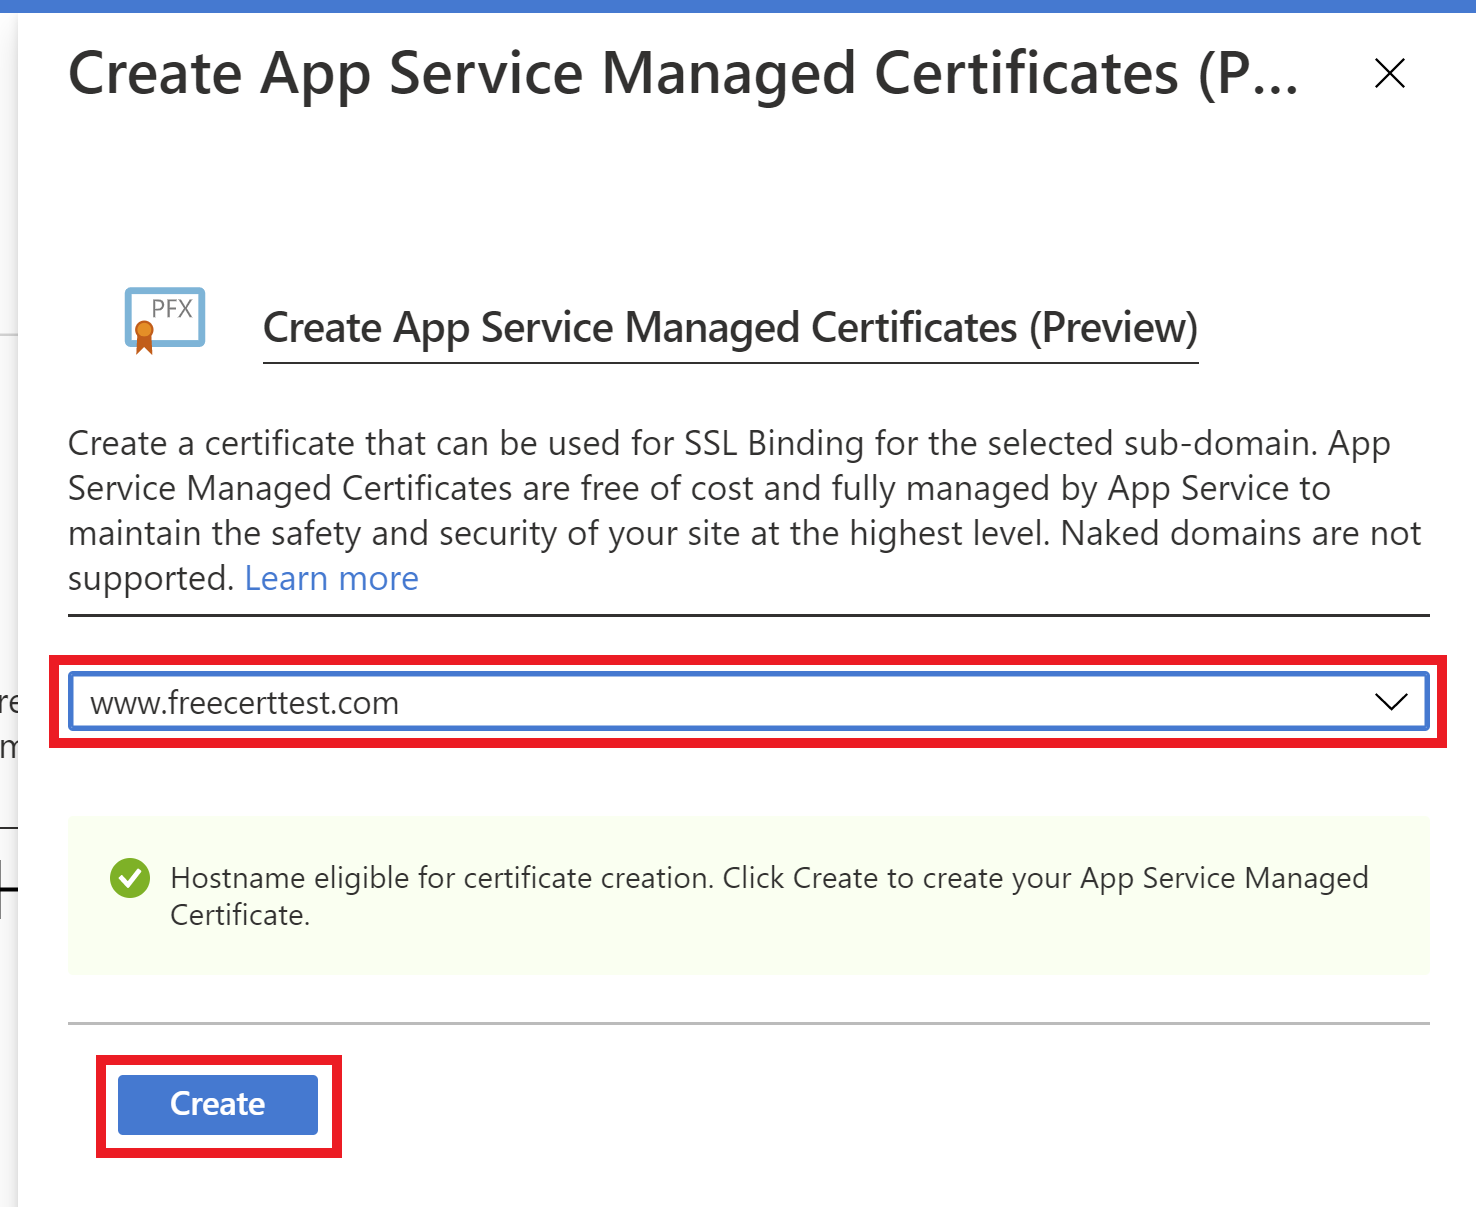
Task: Click the blue bar at the top edge
Action: click(738, 4)
